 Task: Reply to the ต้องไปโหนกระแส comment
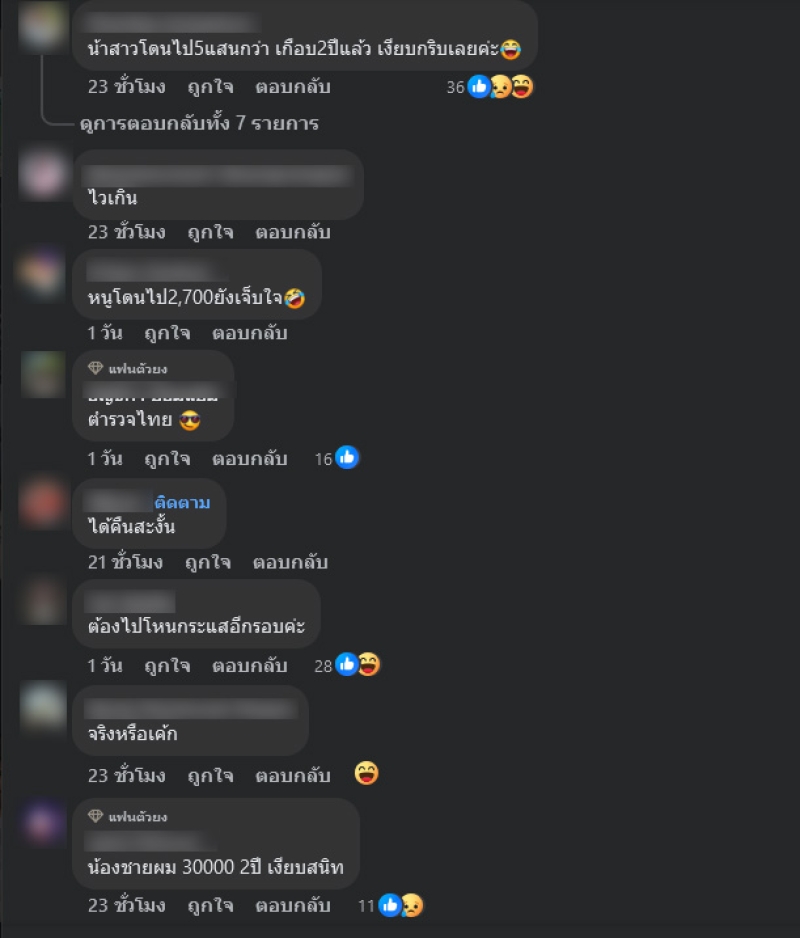pyautogui.click(x=250, y=666)
